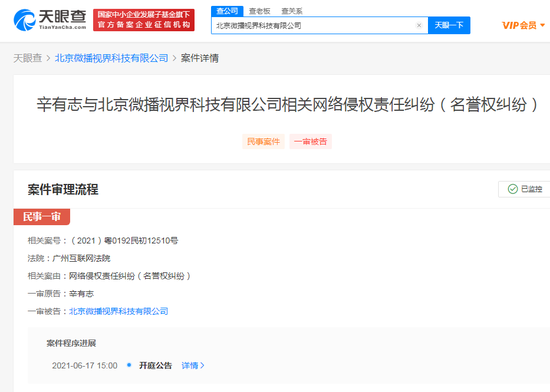Click the 相关案由 cause-of-action line
The width and height of the screenshot is (550, 392).
109,276
